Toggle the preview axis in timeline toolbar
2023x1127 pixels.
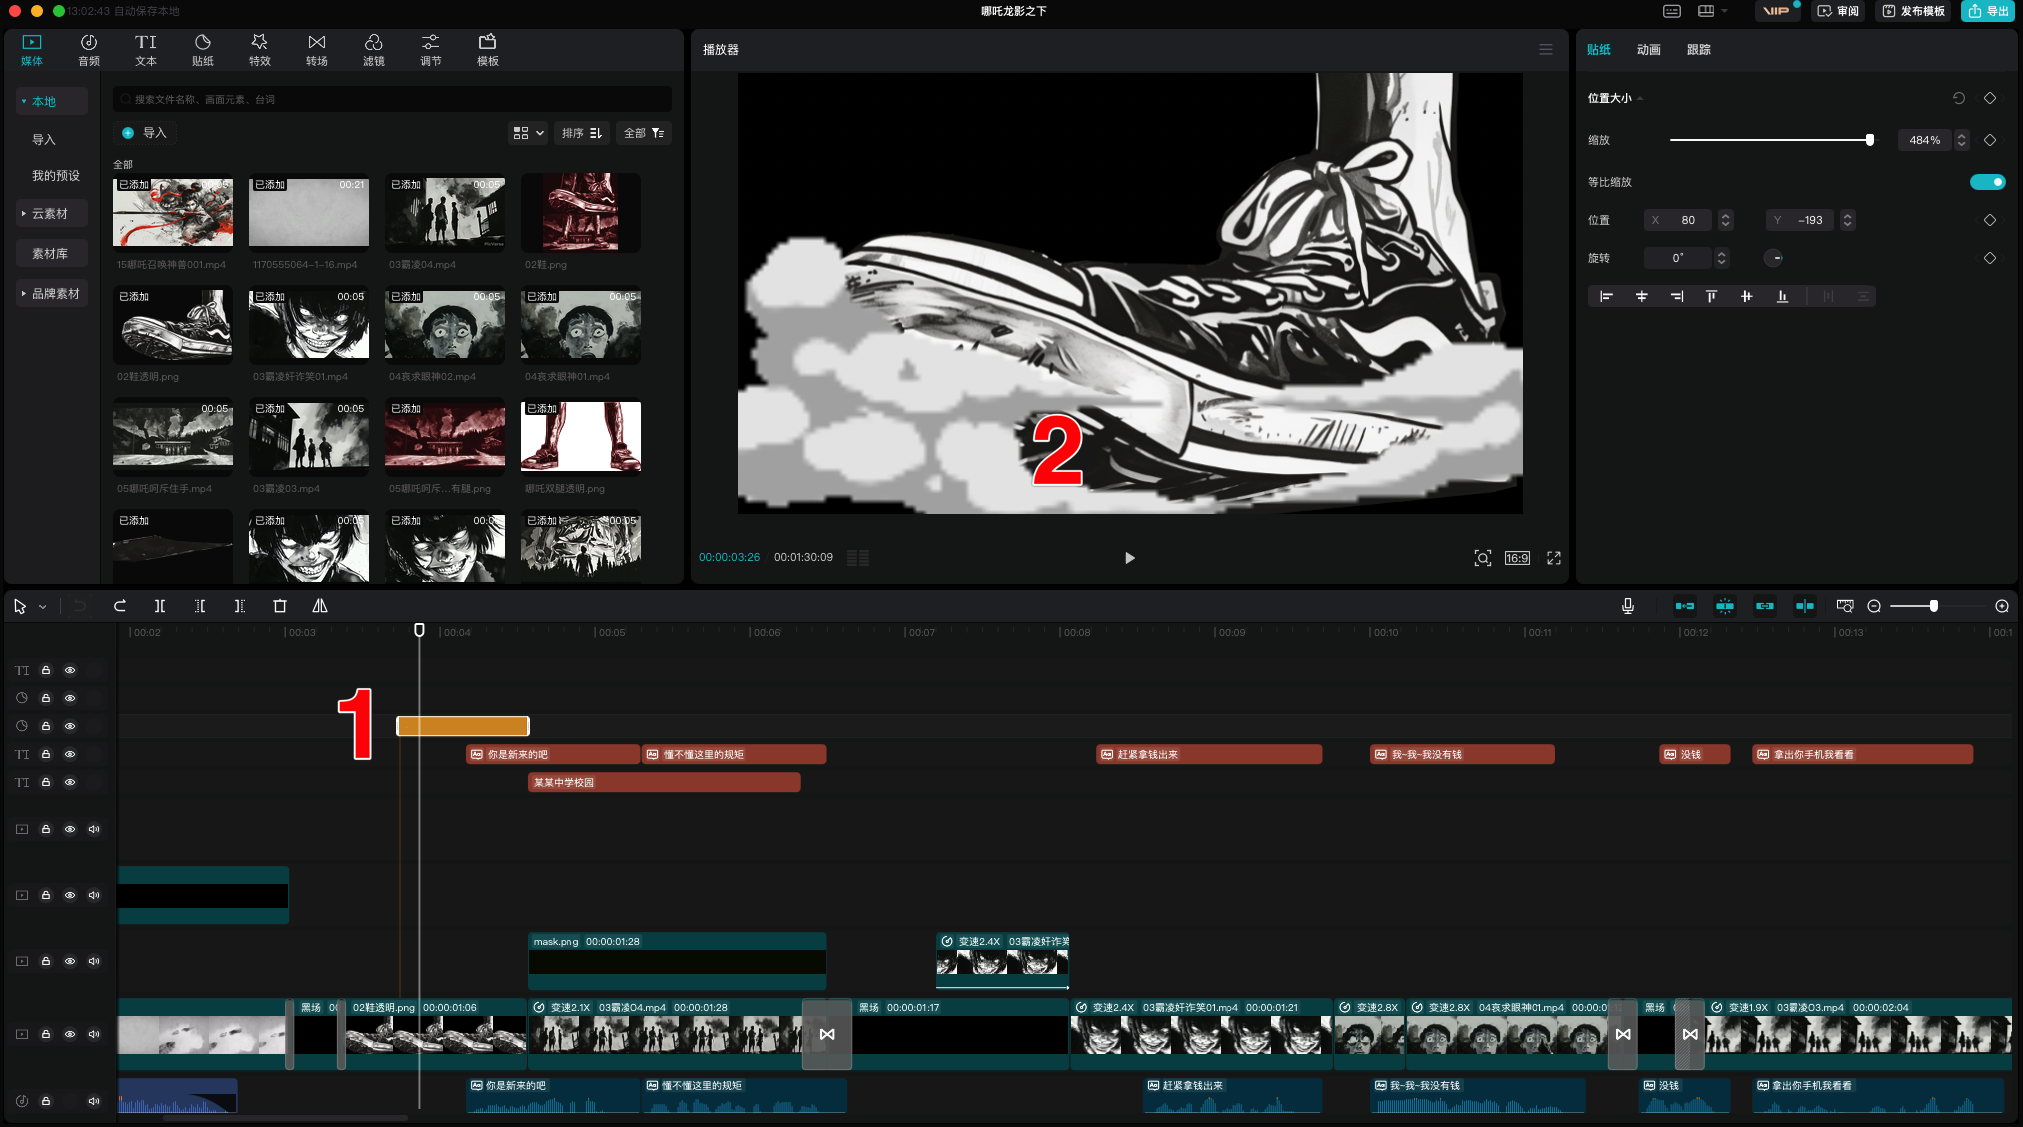(x=1805, y=606)
